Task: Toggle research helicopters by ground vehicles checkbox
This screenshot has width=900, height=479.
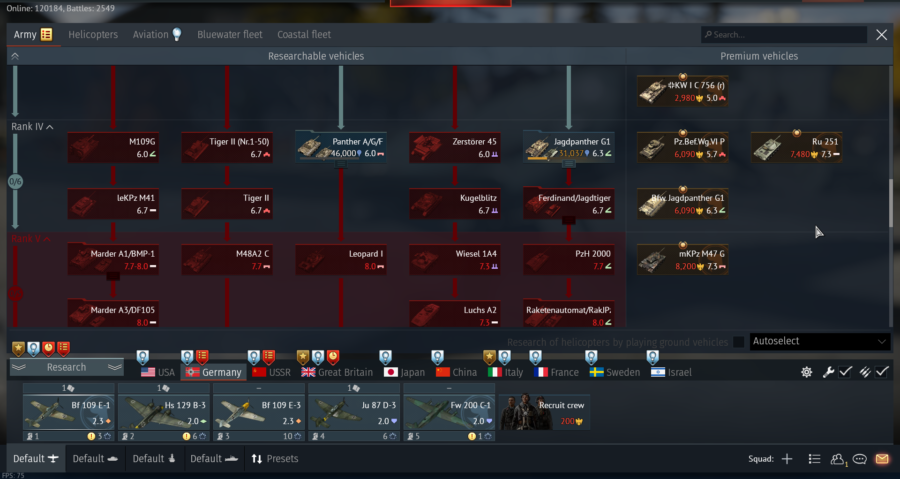Action: coord(739,342)
